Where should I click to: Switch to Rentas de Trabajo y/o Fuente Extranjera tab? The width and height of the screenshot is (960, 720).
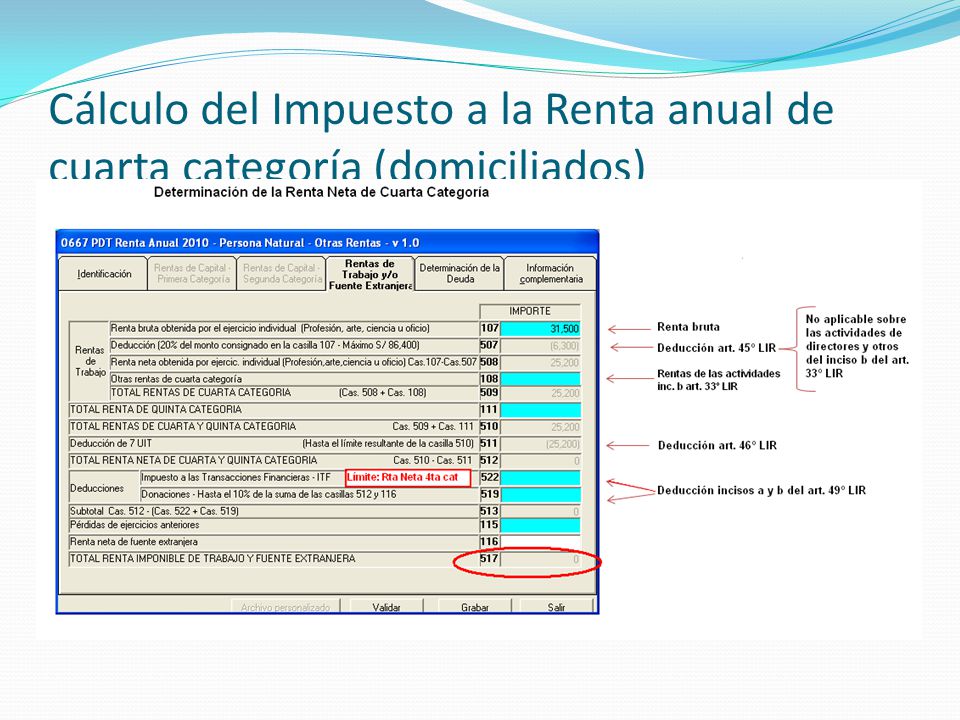coord(370,274)
